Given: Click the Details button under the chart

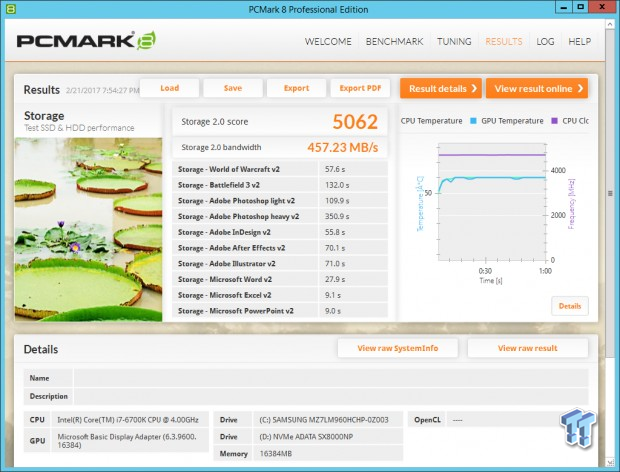Looking at the screenshot, I should click(569, 306).
